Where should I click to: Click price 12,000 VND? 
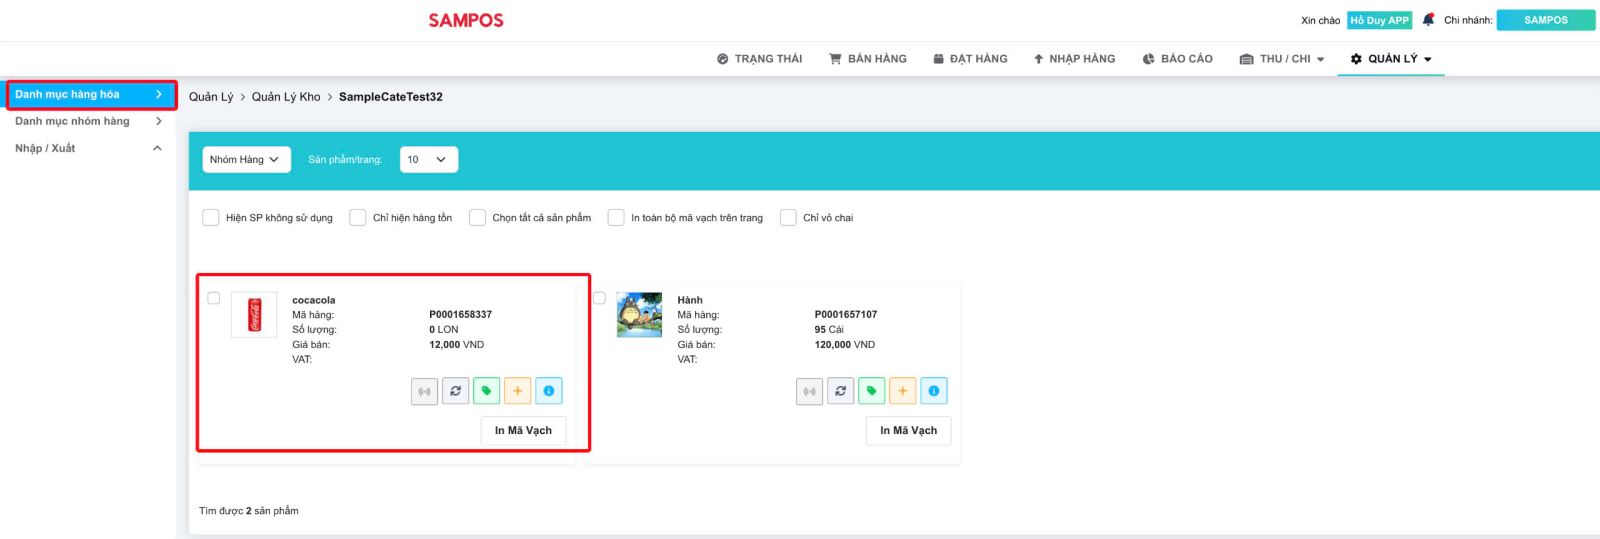457,345
